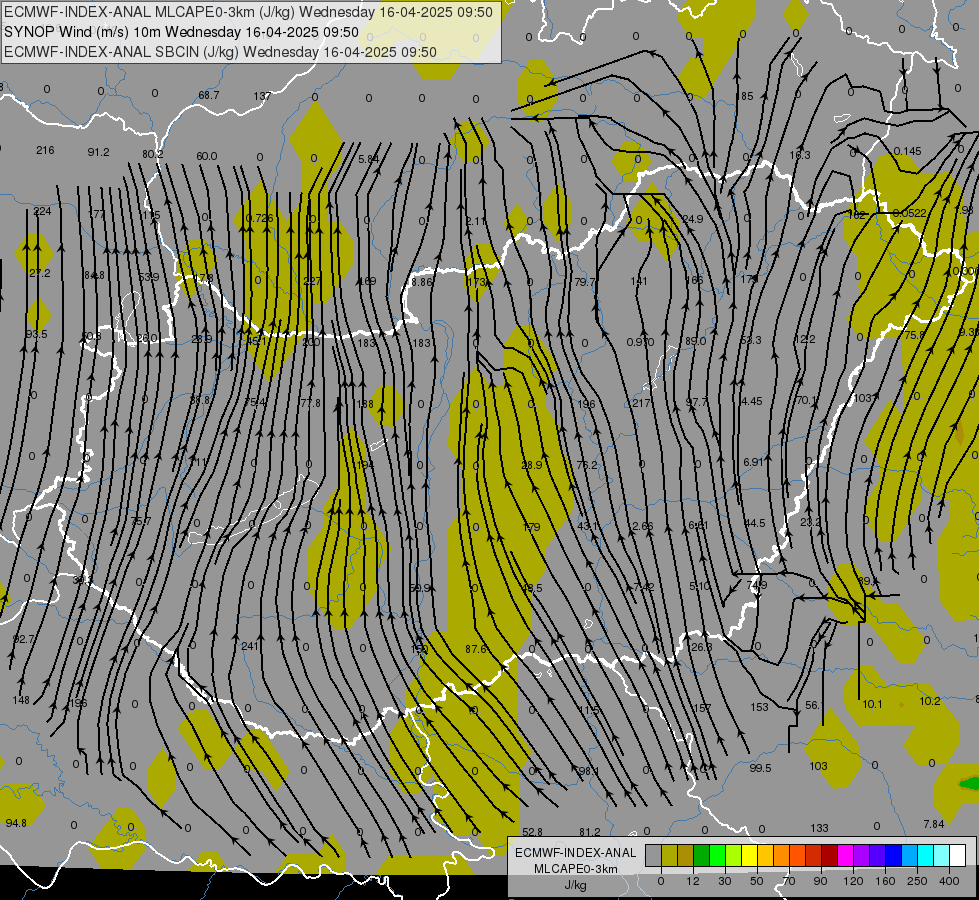Select the cyan legend swatch
The width and height of the screenshot is (979, 900).
click(925, 856)
